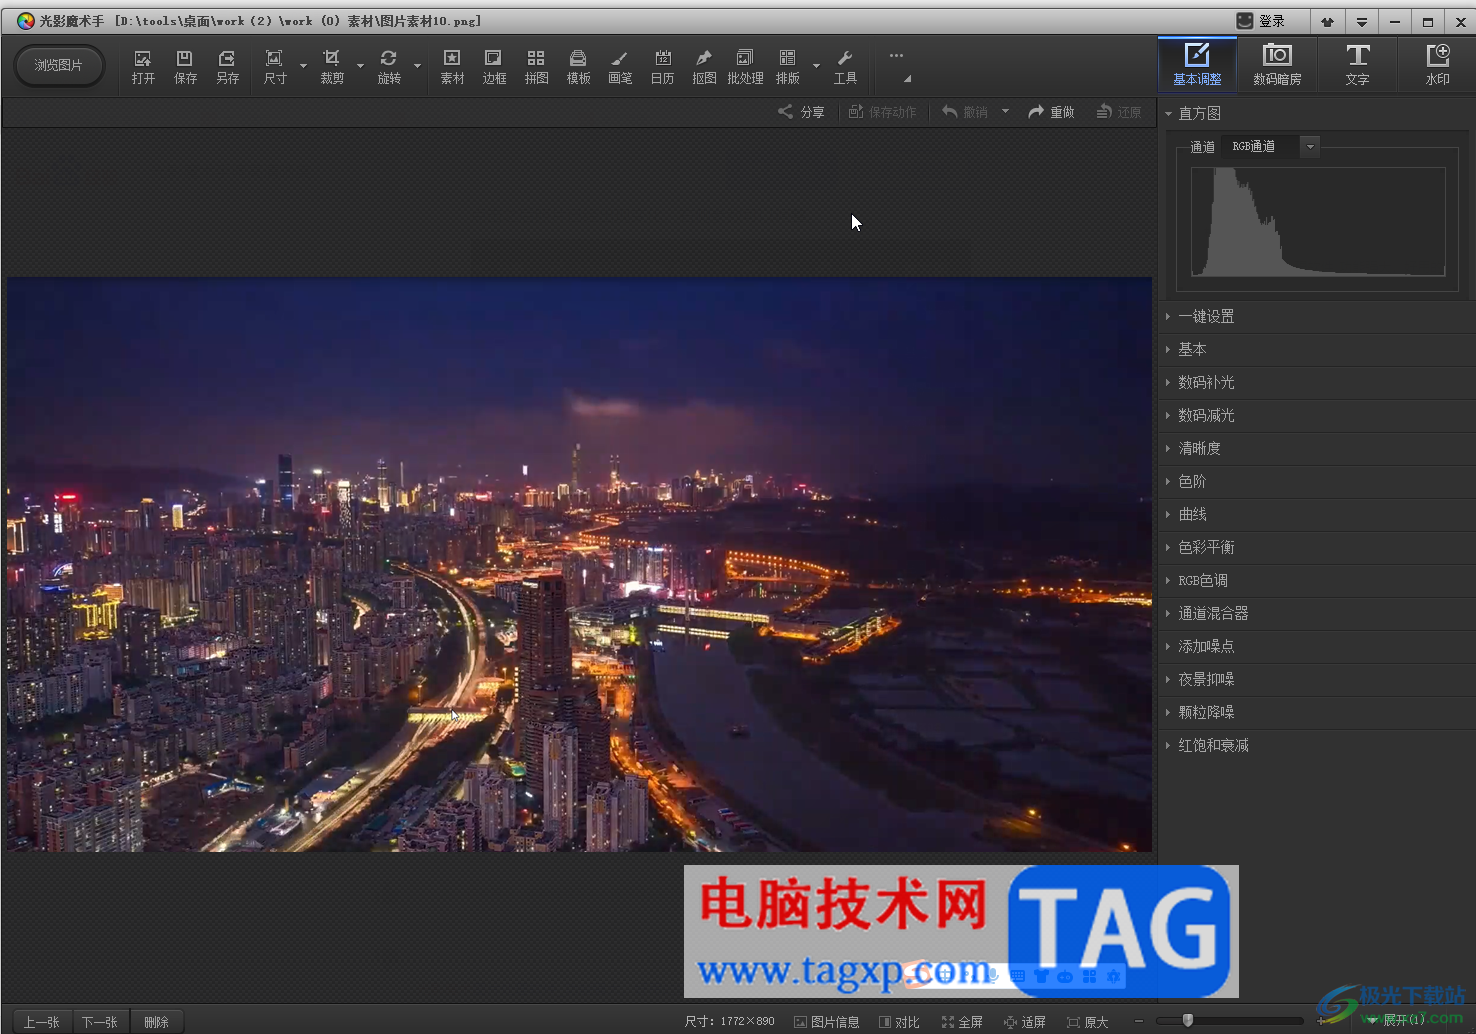Toggle 全屏 fullscreen view
The height and width of the screenshot is (1034, 1476).
point(962,1022)
